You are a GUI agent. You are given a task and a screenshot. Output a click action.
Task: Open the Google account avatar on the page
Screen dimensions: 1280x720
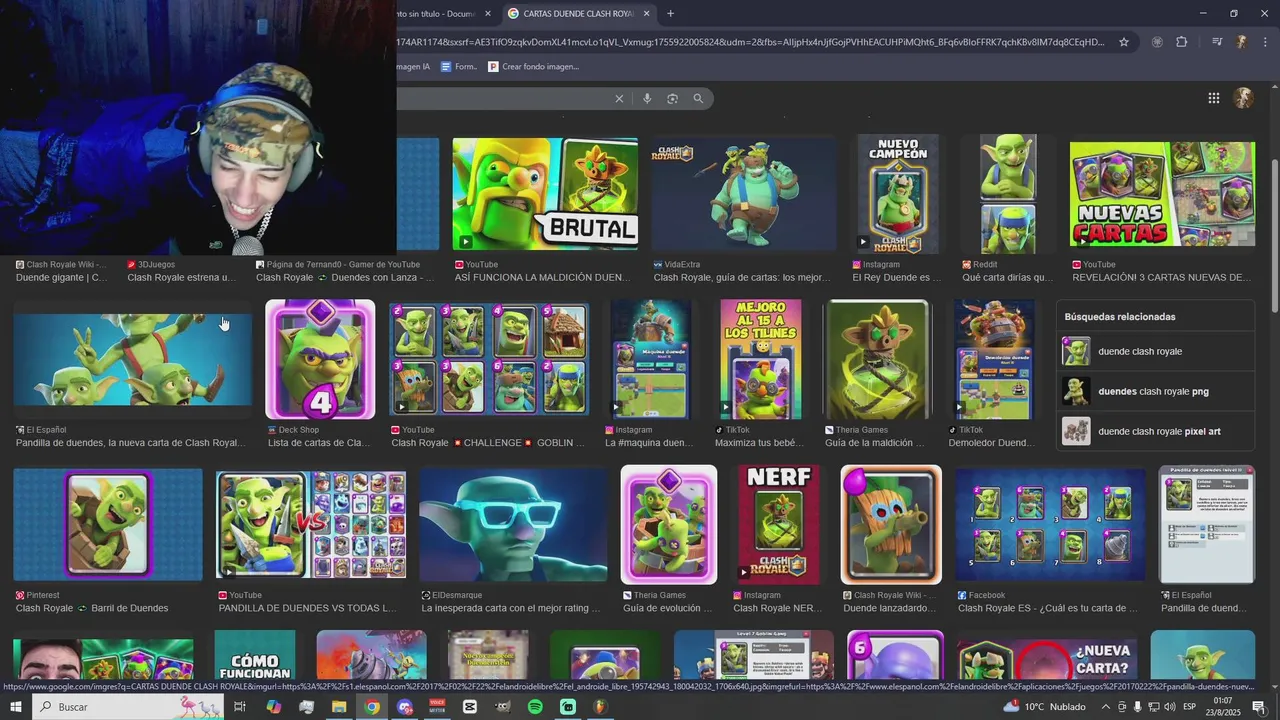(x=1244, y=98)
